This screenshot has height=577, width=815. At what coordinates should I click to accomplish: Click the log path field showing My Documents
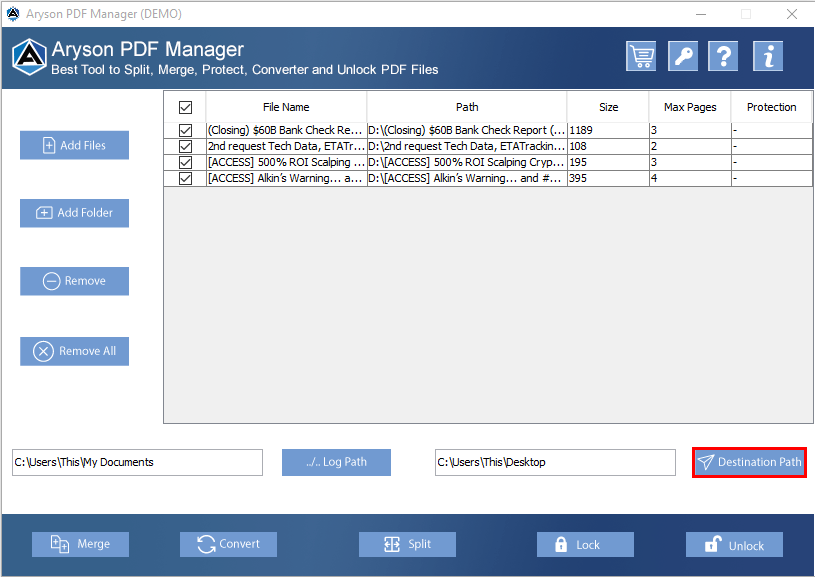point(137,462)
